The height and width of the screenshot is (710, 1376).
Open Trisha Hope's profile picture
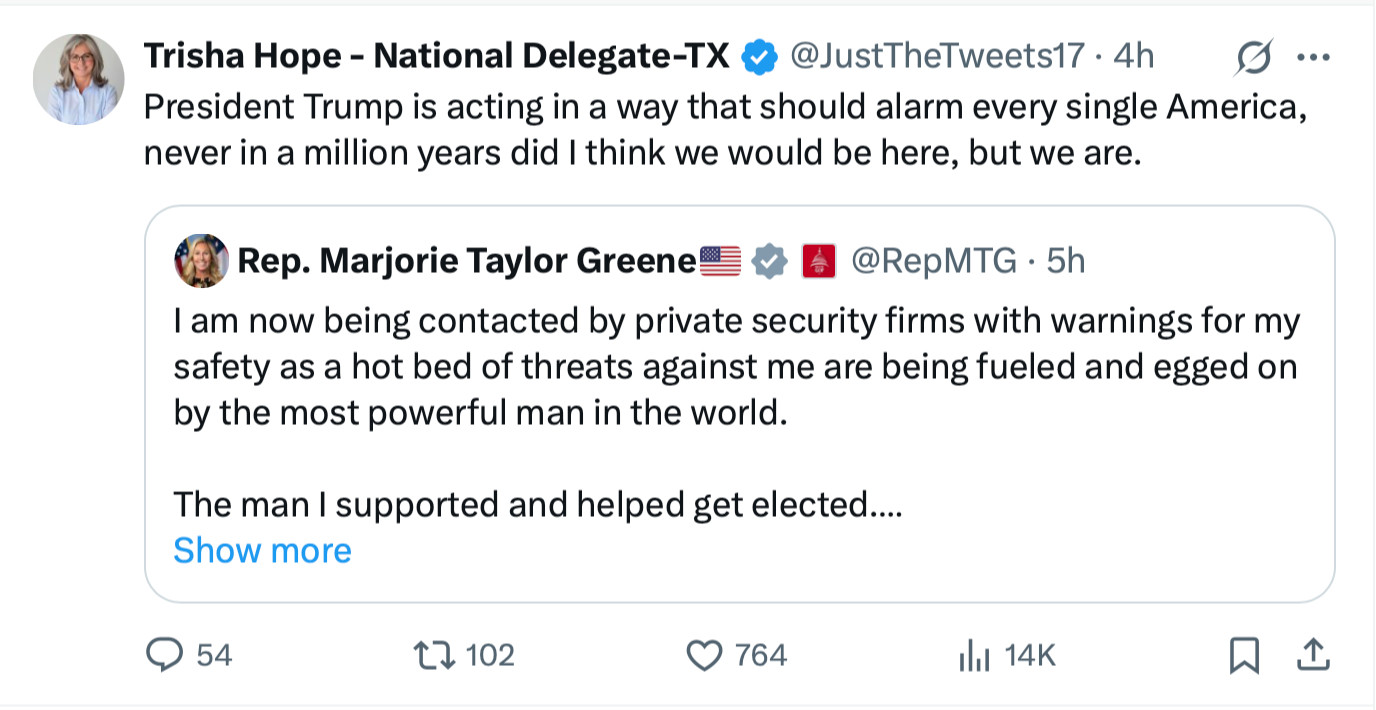[x=79, y=79]
